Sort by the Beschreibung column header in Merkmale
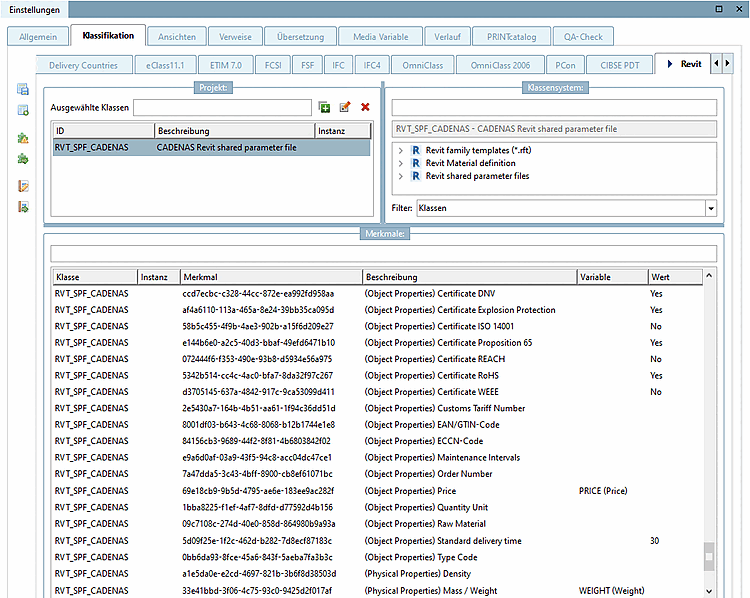 click(468, 277)
